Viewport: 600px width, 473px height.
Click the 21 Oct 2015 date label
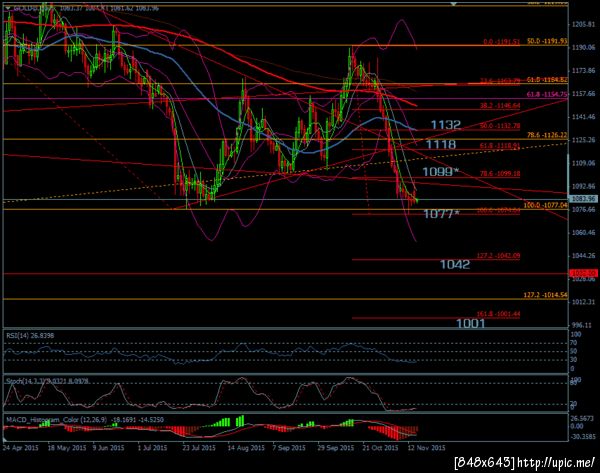380,448
